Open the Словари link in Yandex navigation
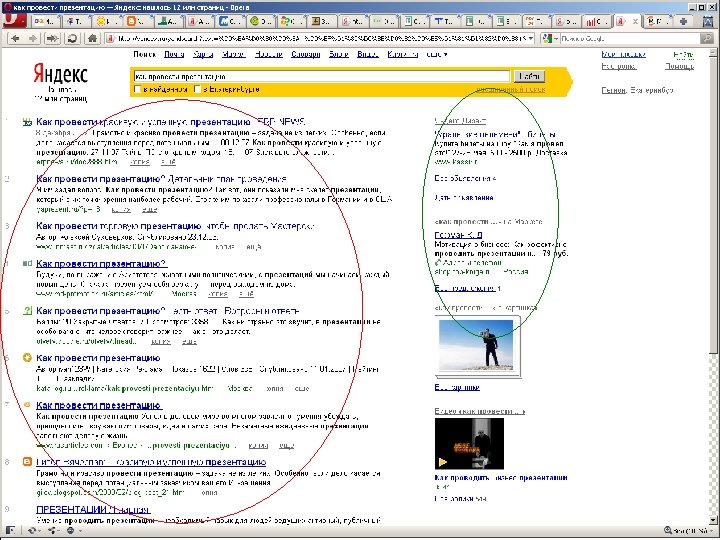720x540 pixels. (305, 54)
